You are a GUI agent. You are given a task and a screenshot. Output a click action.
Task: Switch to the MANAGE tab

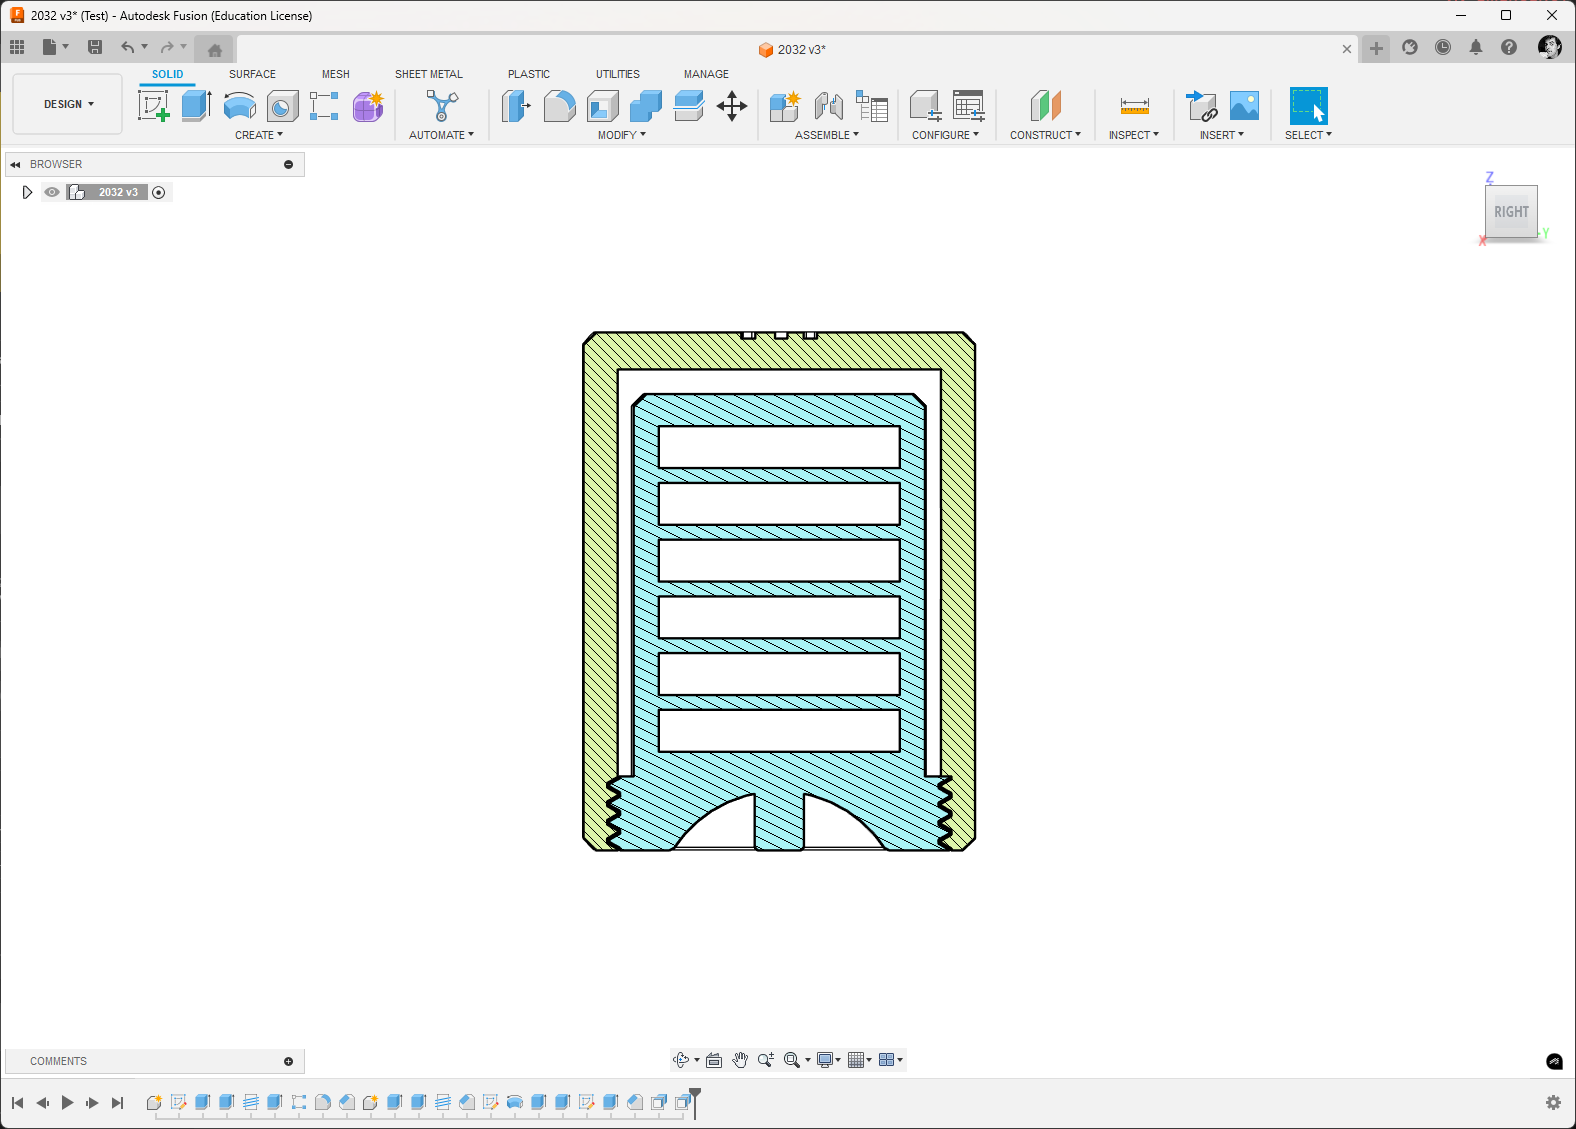point(706,74)
